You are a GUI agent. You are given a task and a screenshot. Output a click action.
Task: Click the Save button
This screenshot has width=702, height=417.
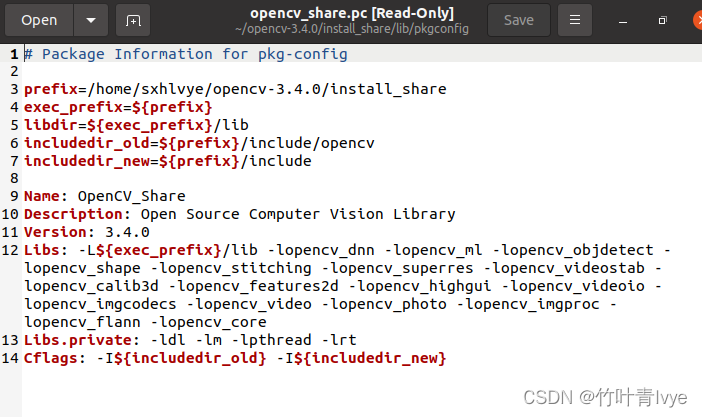(518, 20)
